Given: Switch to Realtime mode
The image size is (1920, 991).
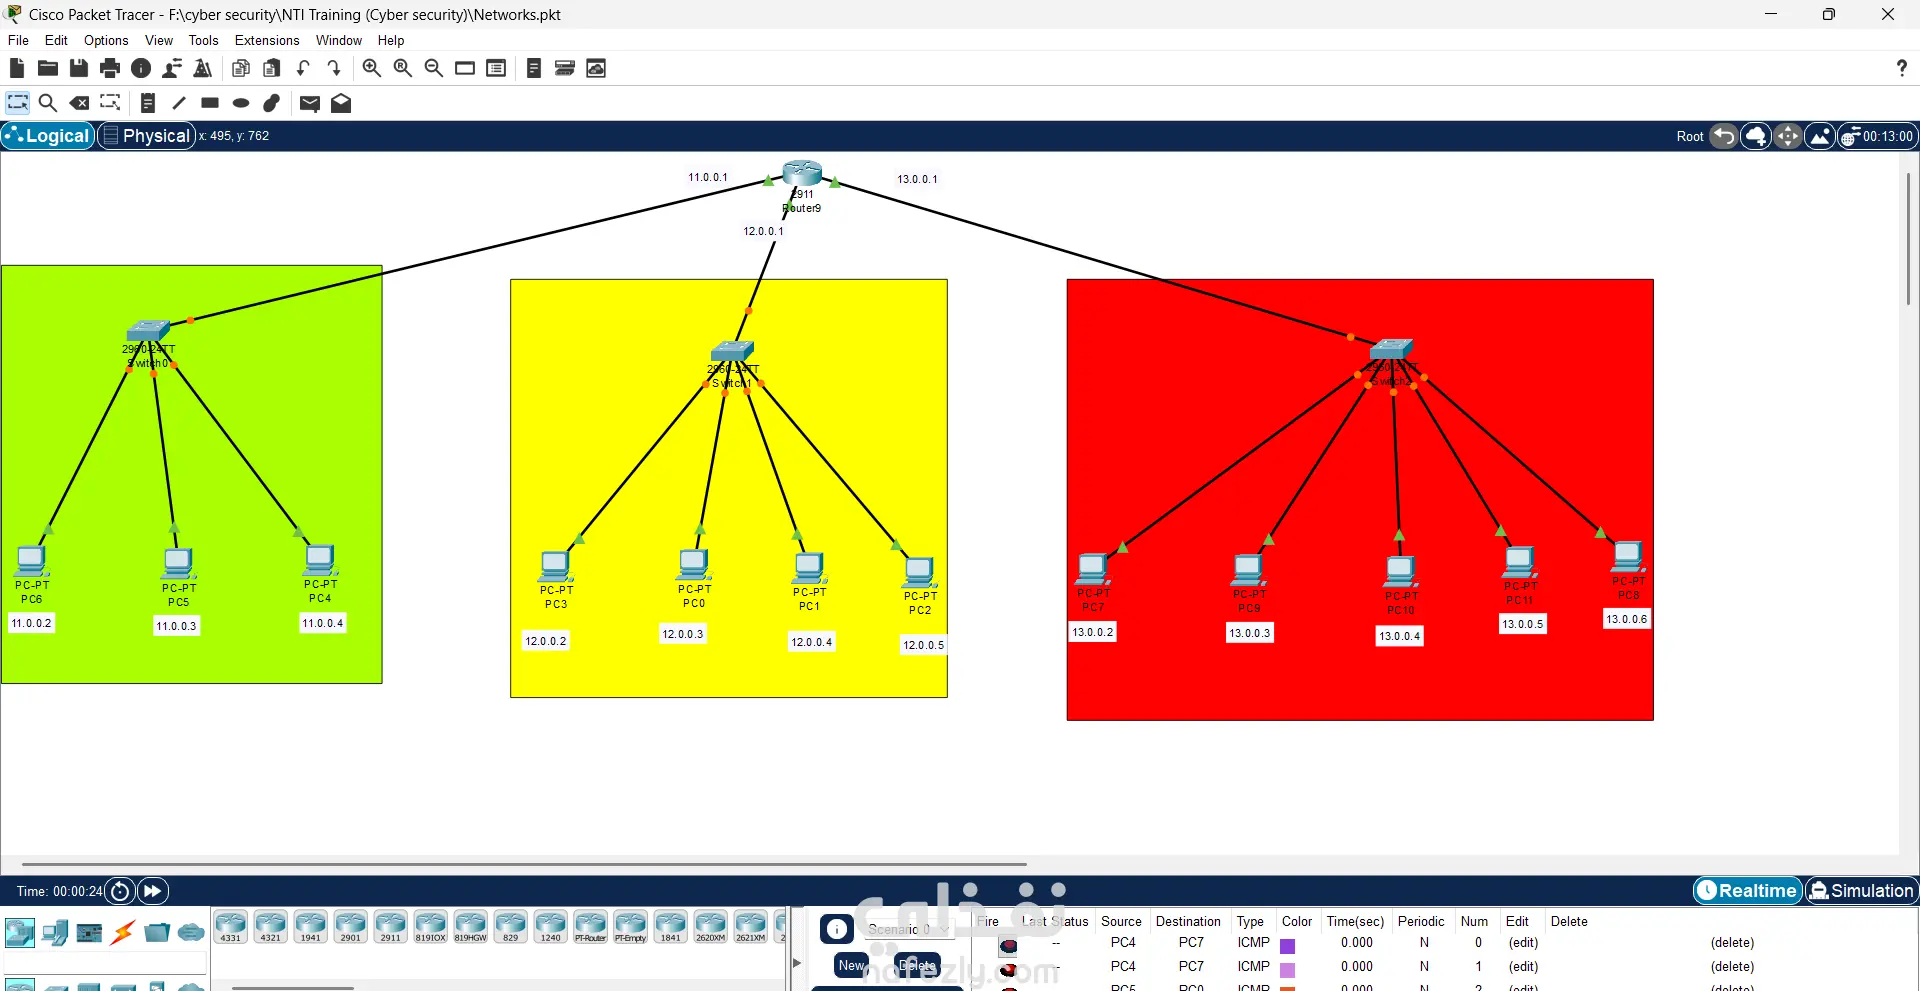Looking at the screenshot, I should click(x=1747, y=891).
